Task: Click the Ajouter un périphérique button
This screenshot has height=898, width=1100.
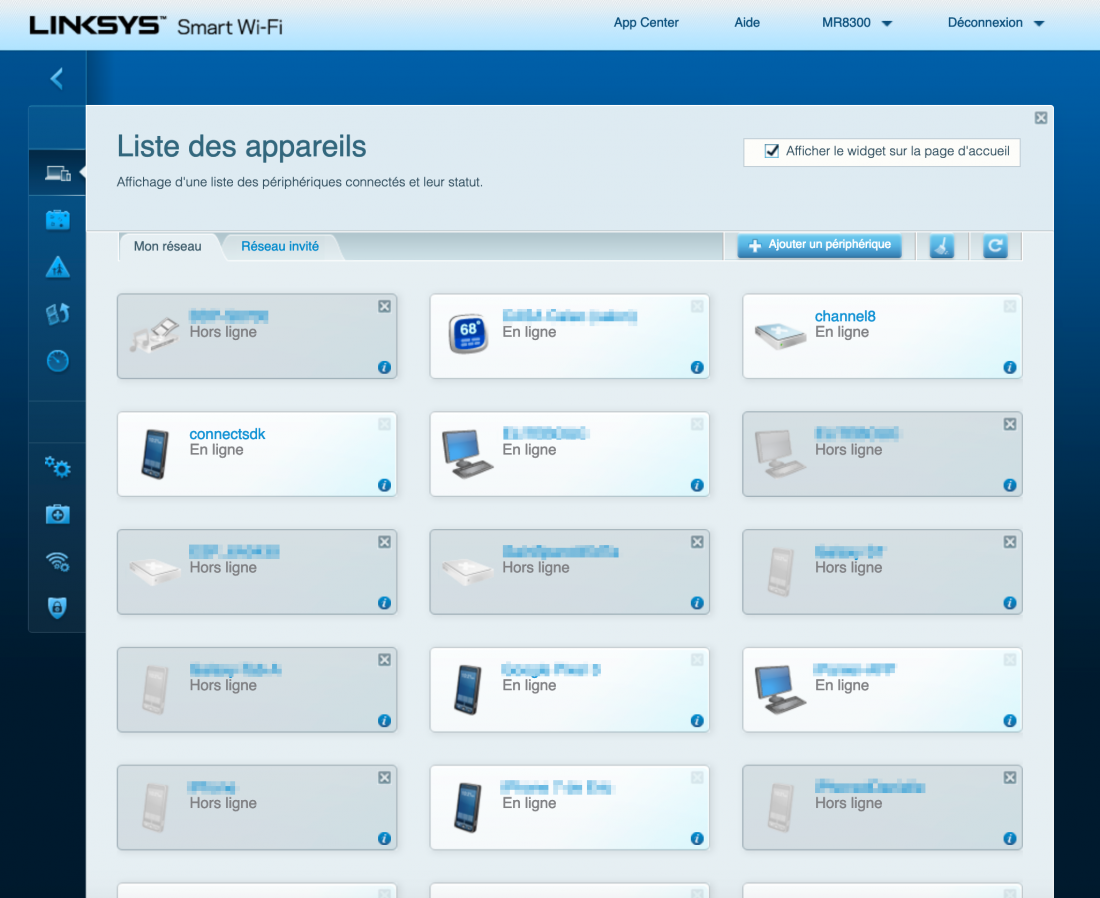Action: click(x=819, y=245)
